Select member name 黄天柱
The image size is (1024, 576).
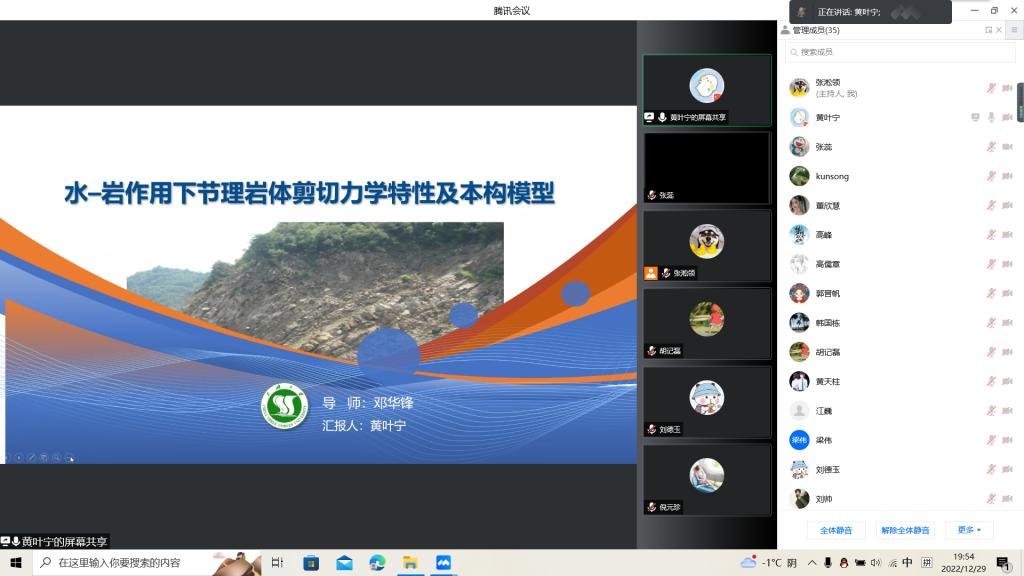(827, 381)
